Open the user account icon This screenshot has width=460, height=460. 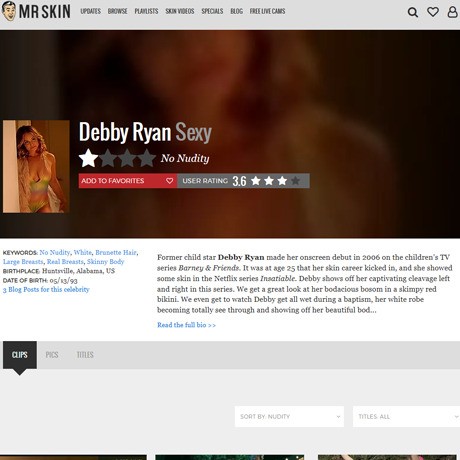(x=452, y=12)
